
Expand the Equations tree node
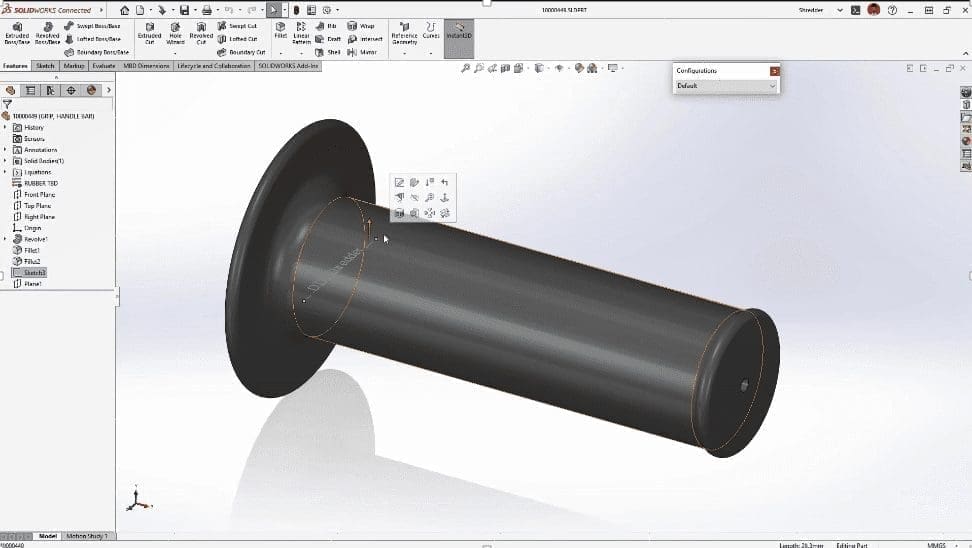tap(6, 172)
